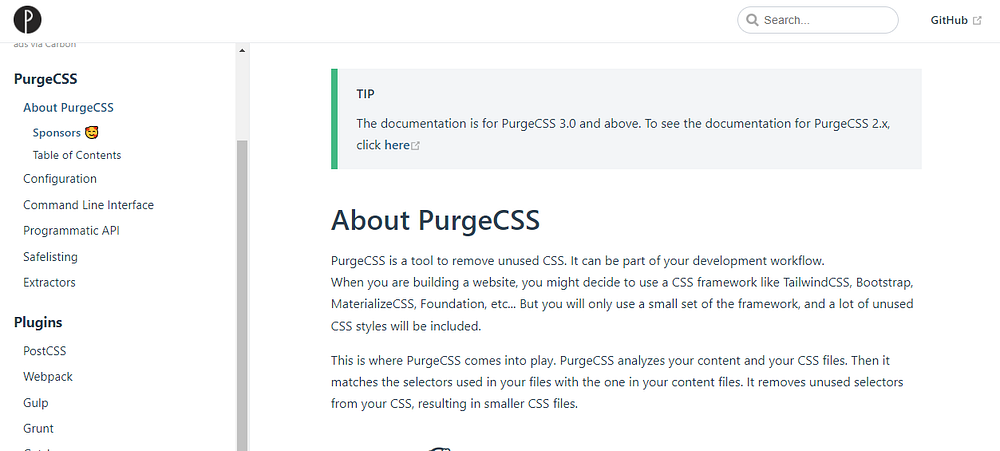Open the Configuration page
The height and width of the screenshot is (451, 1000).
pos(60,179)
